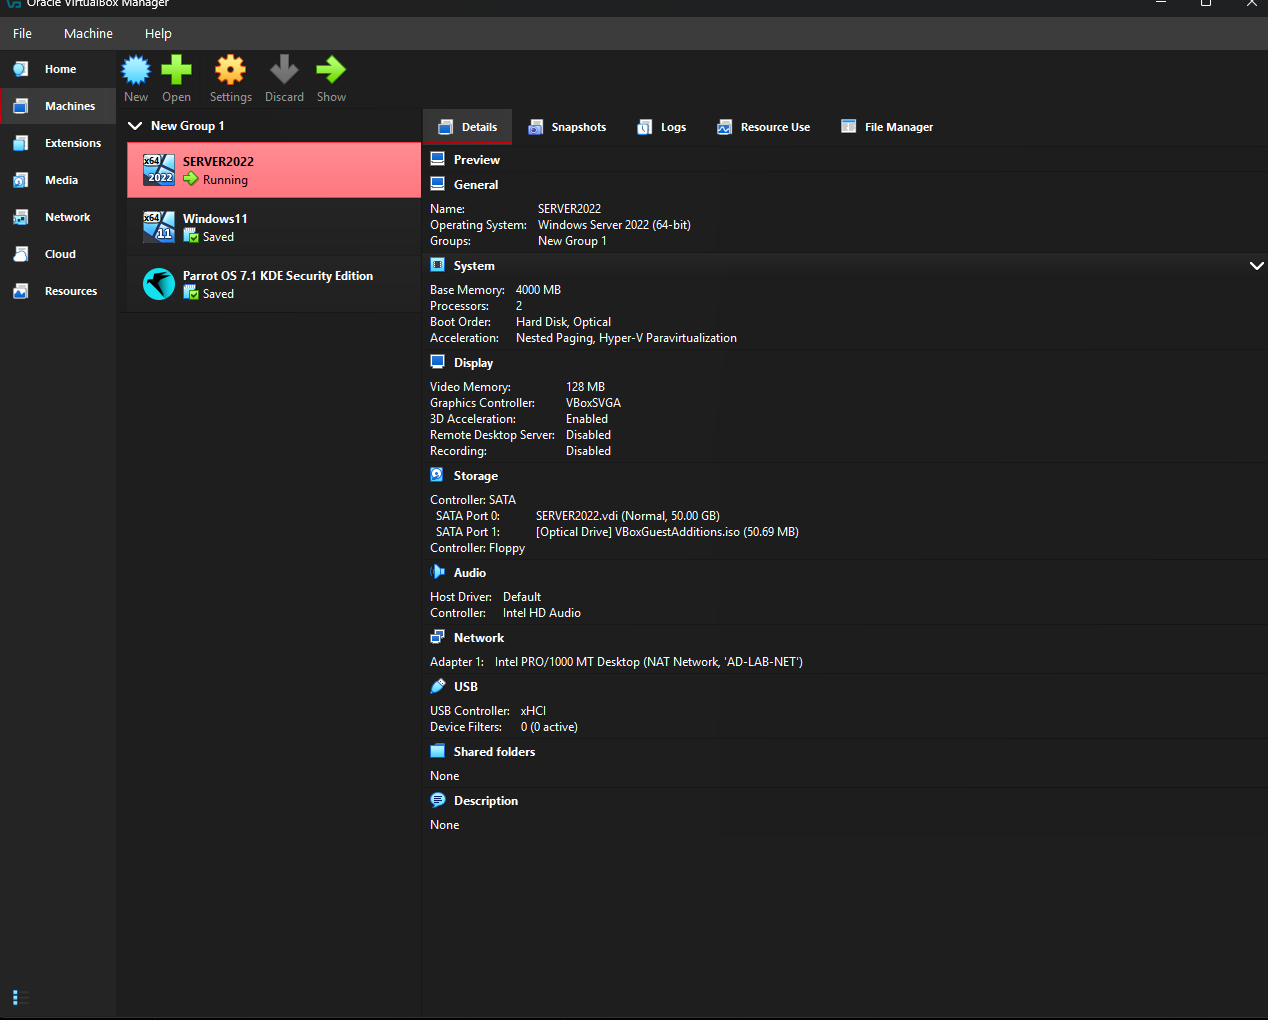Open Description settings via heading

[486, 801]
